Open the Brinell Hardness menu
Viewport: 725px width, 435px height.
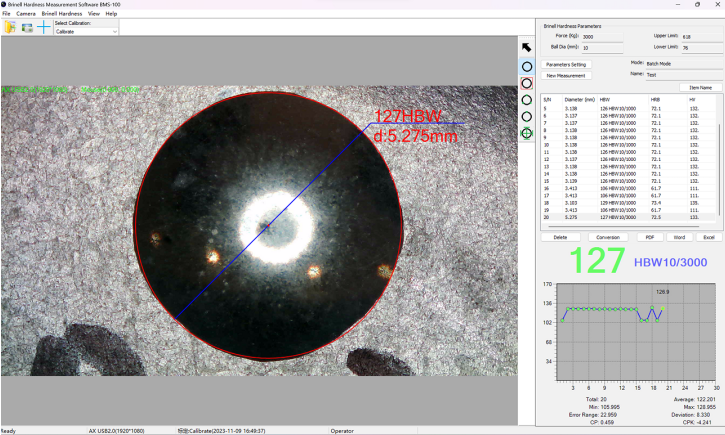pos(62,14)
